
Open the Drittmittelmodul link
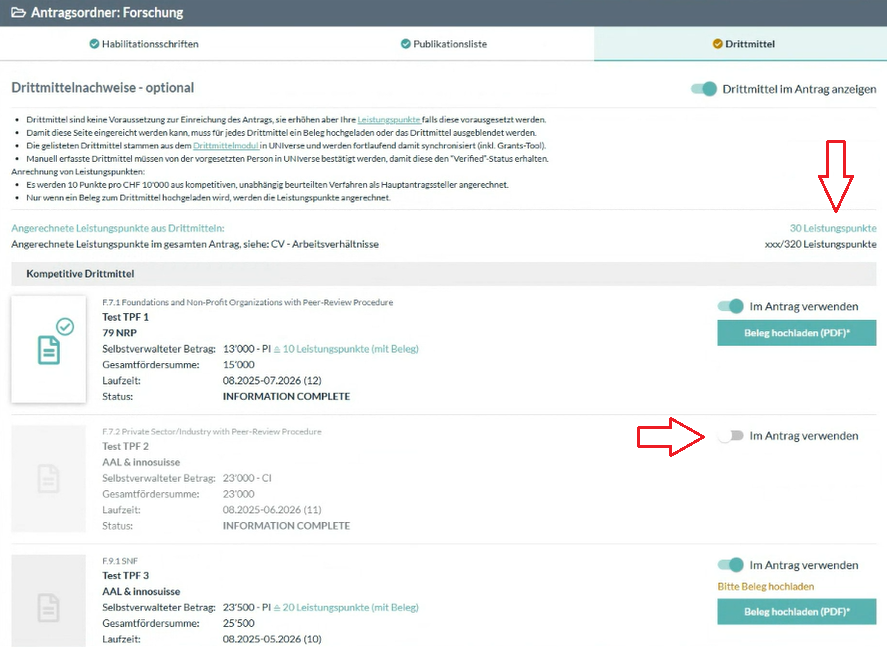coord(225,146)
